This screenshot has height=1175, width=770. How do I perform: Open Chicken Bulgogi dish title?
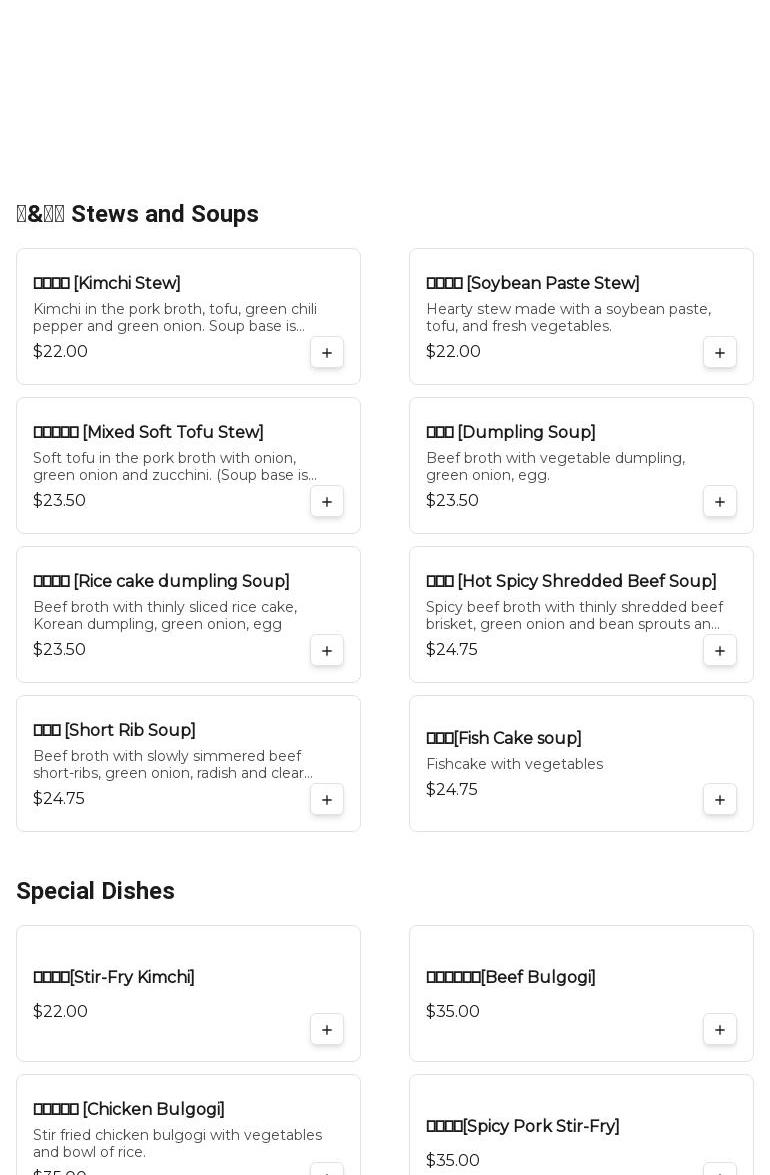pos(129,1109)
